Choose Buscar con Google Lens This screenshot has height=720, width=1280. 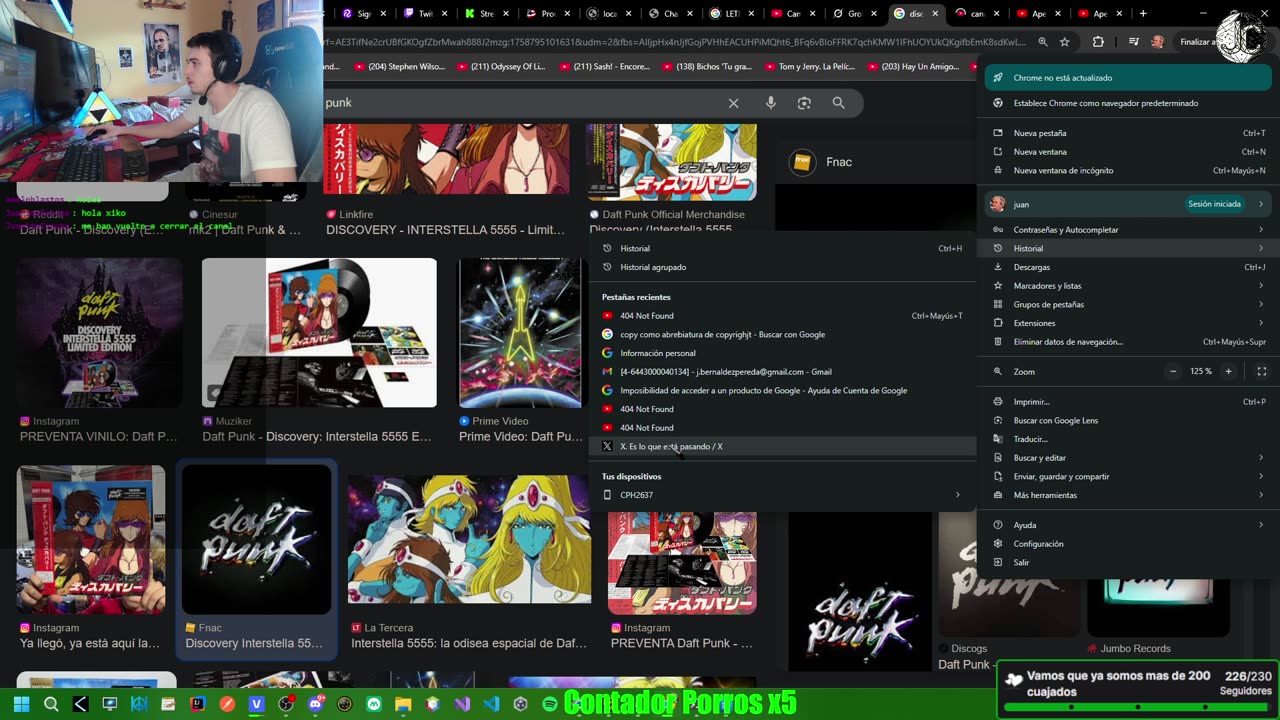pyautogui.click(x=1128, y=421)
